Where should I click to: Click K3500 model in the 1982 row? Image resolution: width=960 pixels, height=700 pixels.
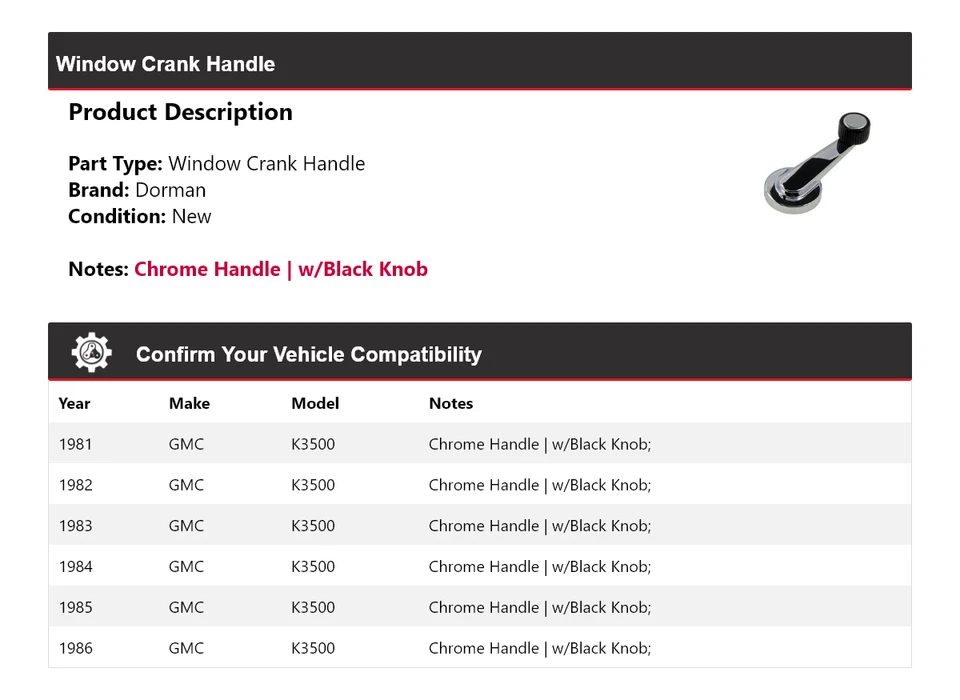313,485
